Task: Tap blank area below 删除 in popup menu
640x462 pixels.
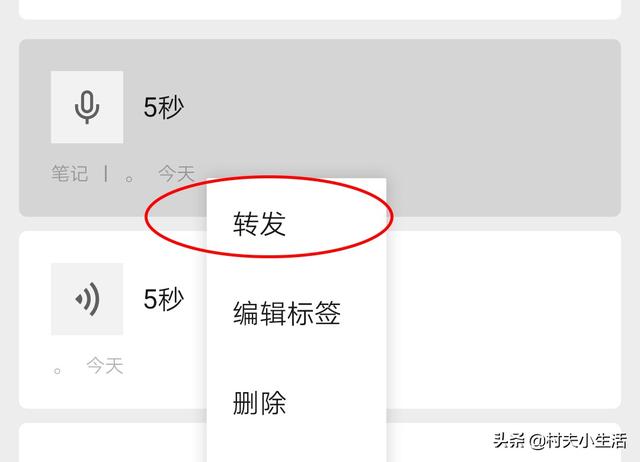Action: [x=297, y=443]
